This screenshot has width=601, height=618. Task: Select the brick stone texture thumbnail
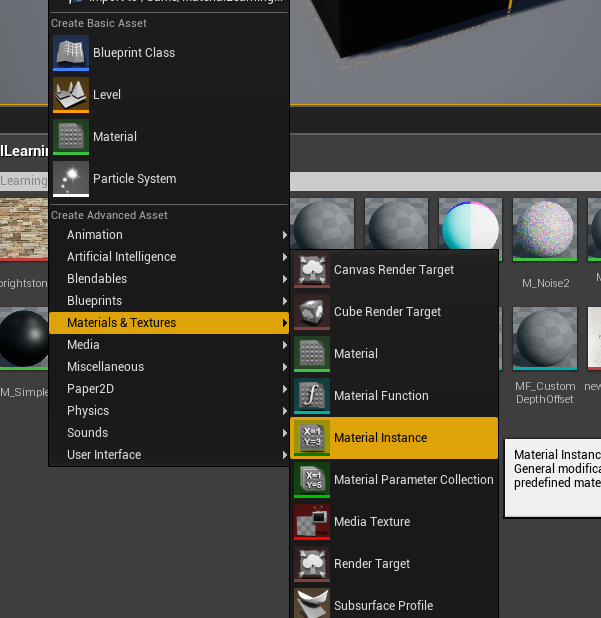point(24,229)
